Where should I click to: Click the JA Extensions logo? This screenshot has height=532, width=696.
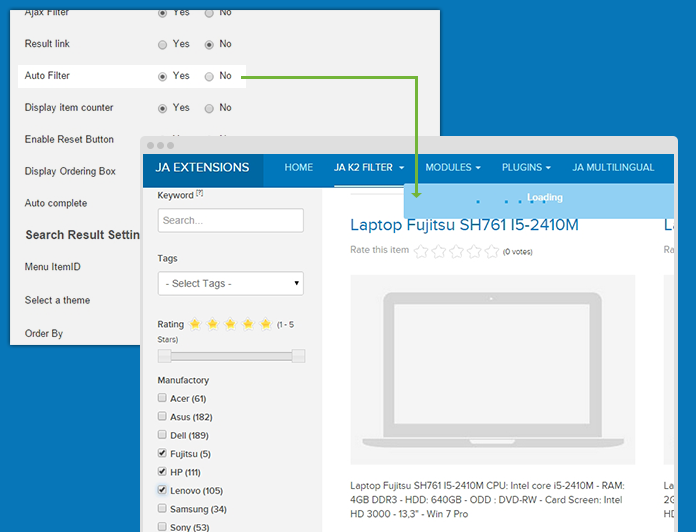pos(202,168)
